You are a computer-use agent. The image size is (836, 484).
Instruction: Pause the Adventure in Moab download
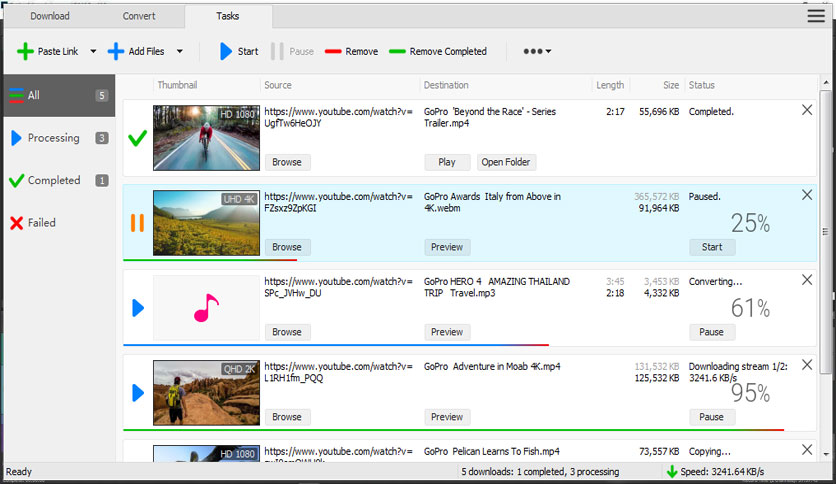tap(711, 417)
